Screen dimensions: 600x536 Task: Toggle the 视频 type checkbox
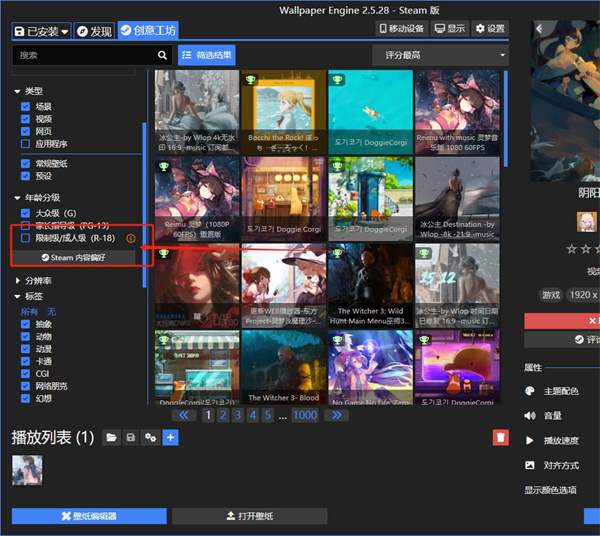point(25,119)
